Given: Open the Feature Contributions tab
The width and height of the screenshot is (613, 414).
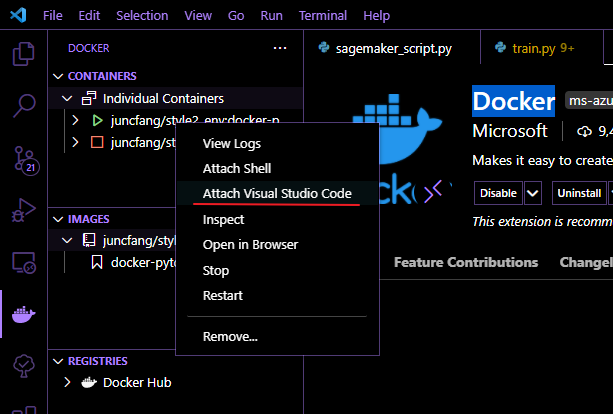Looking at the screenshot, I should [x=466, y=262].
